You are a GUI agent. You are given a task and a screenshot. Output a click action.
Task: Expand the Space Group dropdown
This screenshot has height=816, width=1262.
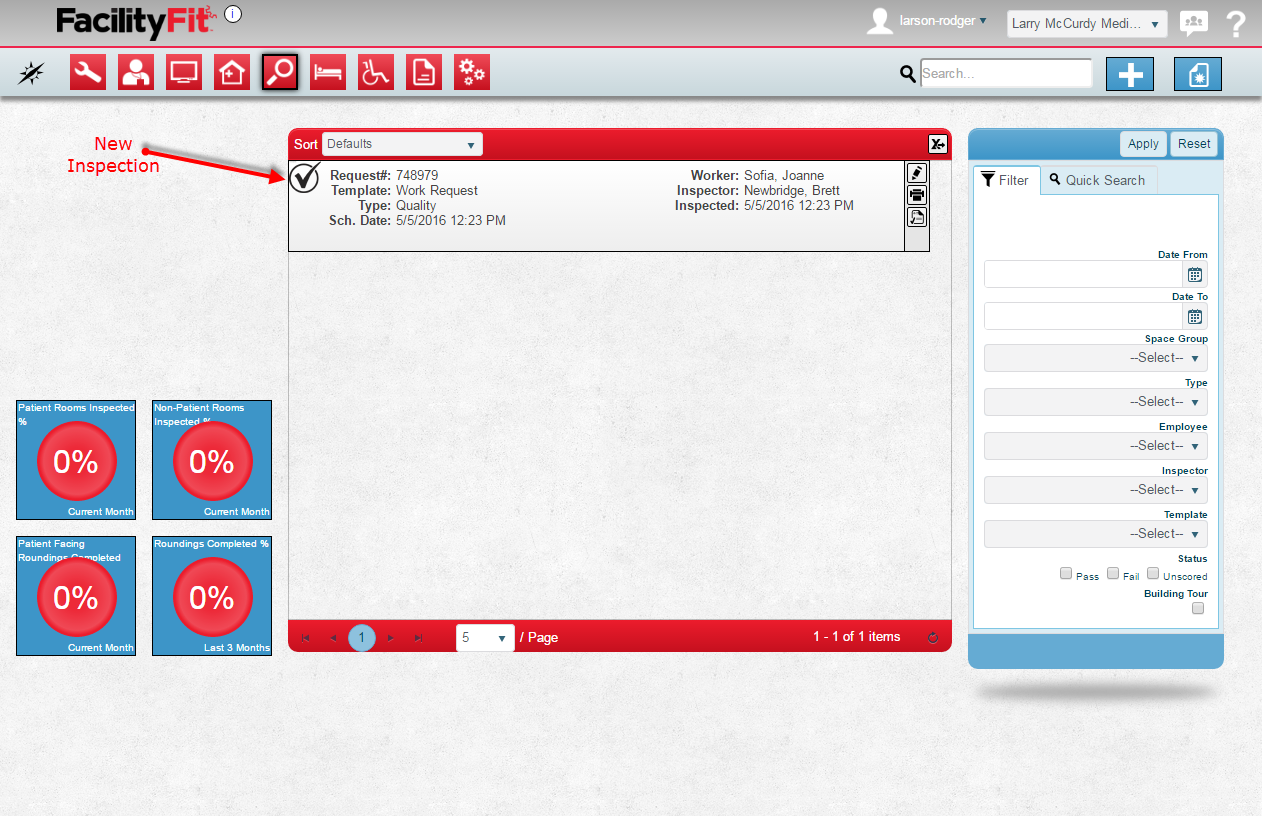1095,358
